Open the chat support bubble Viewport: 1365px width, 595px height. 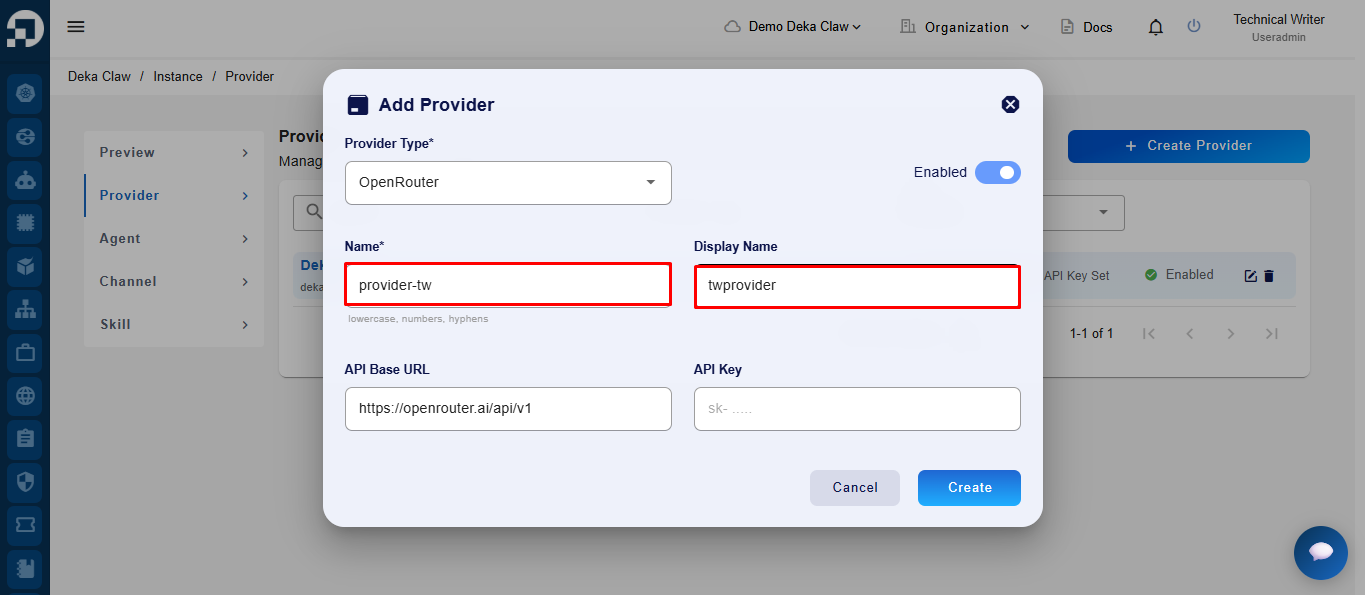[1321, 553]
